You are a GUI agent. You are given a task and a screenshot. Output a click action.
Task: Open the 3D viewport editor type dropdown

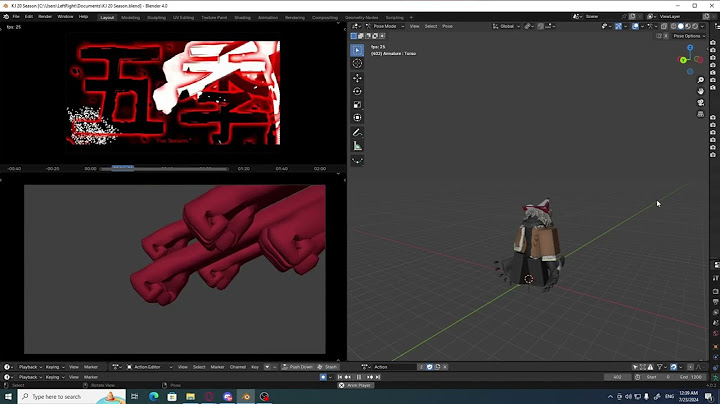(356, 26)
